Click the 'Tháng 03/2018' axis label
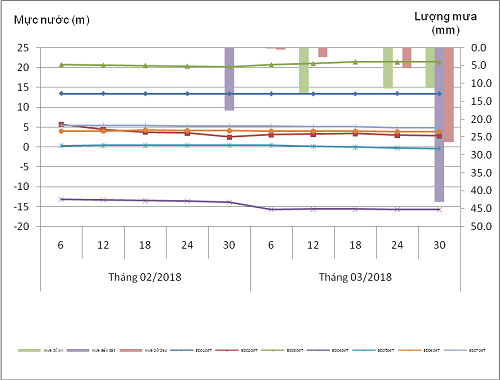The image size is (500, 380). pyautogui.click(x=355, y=277)
